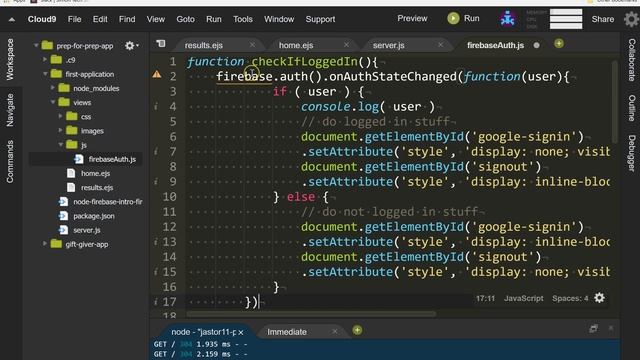Close the server.js tab

coord(440,45)
